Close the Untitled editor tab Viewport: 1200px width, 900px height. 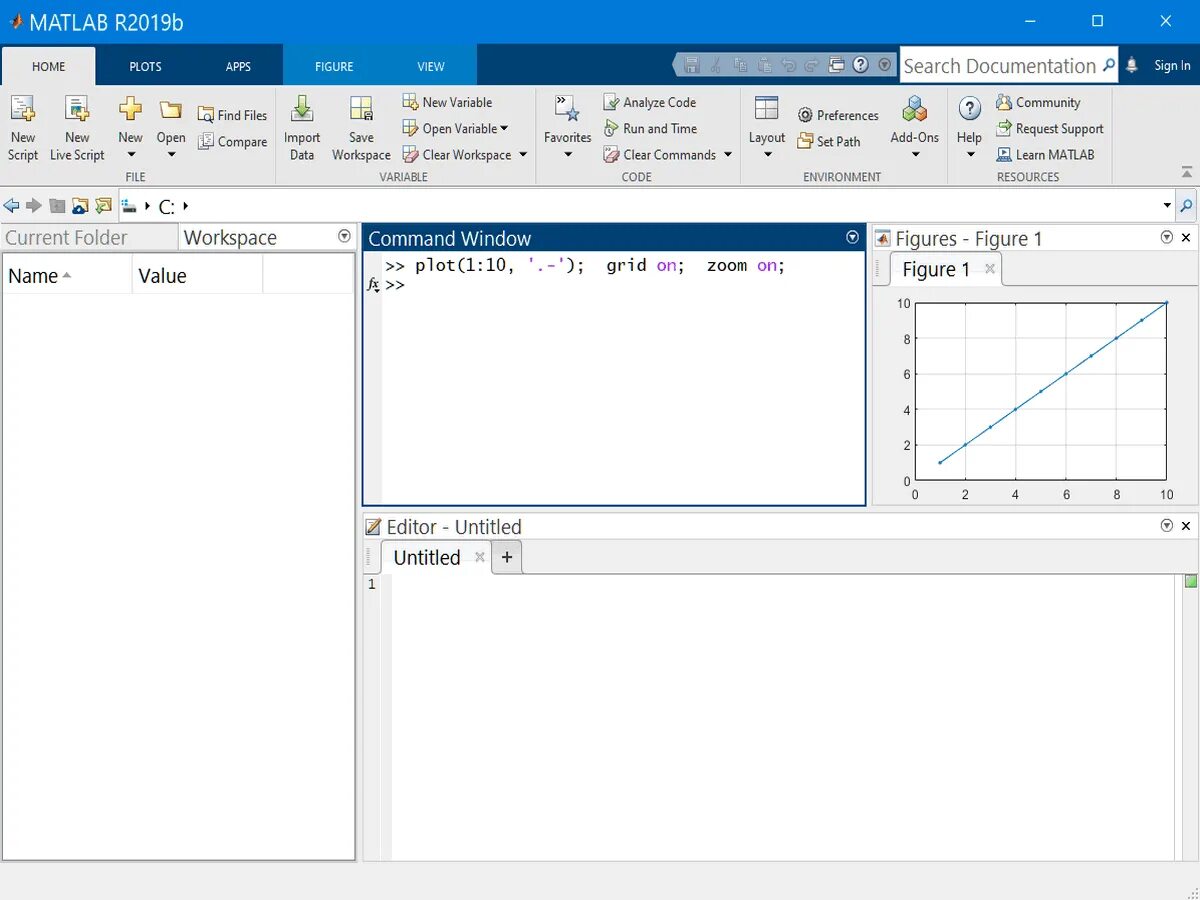click(x=480, y=557)
